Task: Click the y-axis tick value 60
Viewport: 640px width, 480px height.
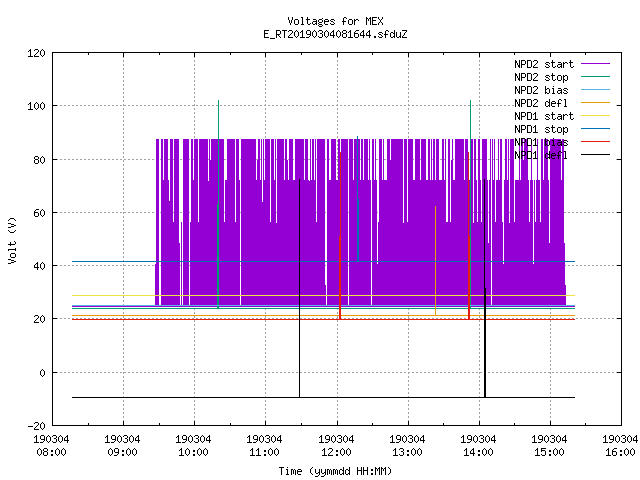Action: tap(39, 213)
